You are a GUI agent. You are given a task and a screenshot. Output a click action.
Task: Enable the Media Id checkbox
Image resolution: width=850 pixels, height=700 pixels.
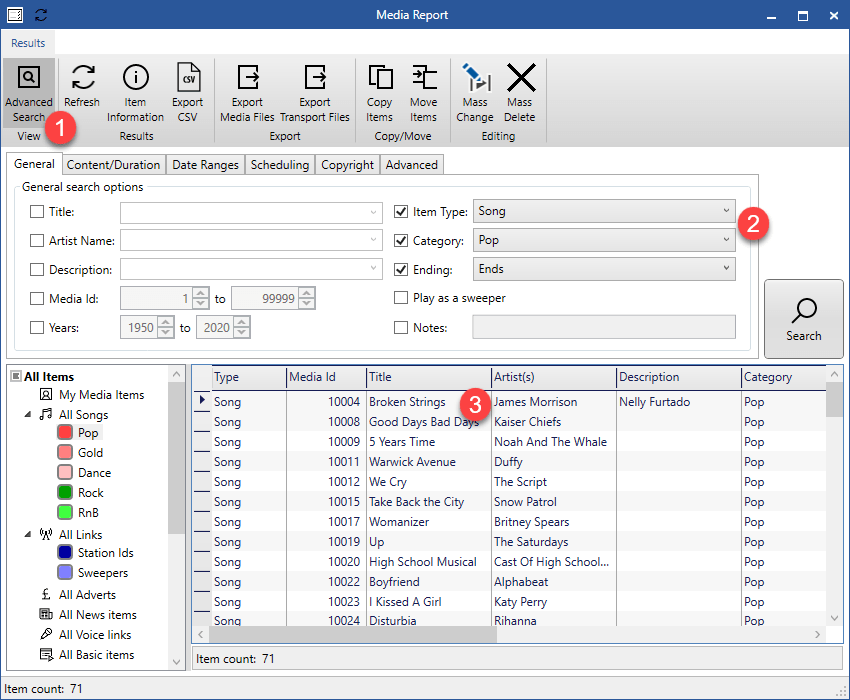tap(37, 298)
